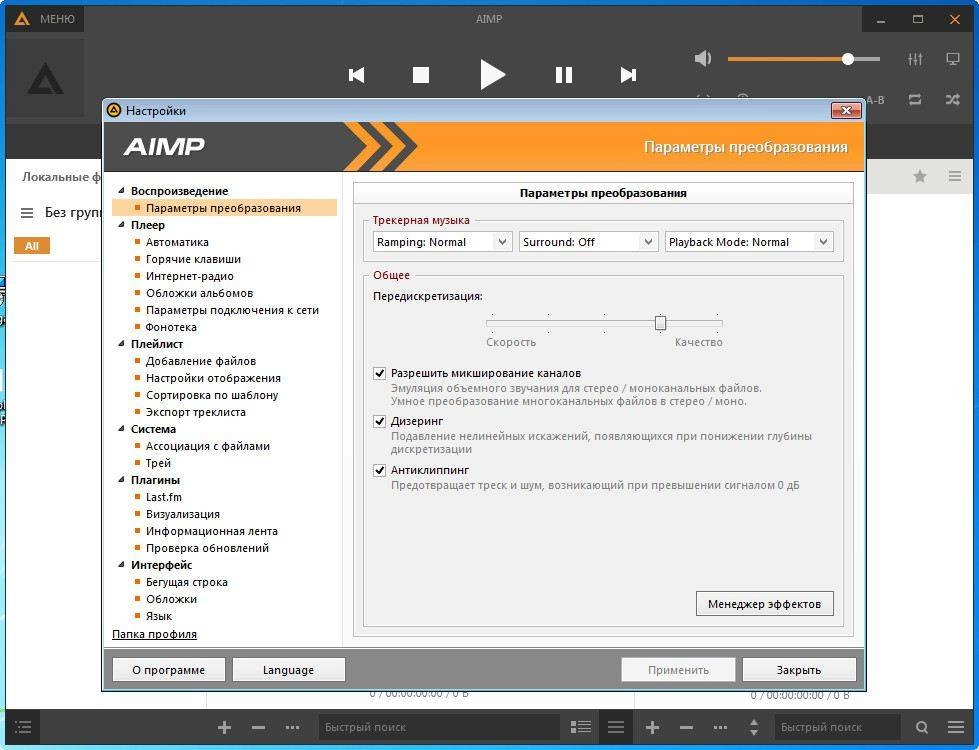The image size is (979, 750).
Task: Toggle the Дизеринг checkbox
Action: [380, 422]
